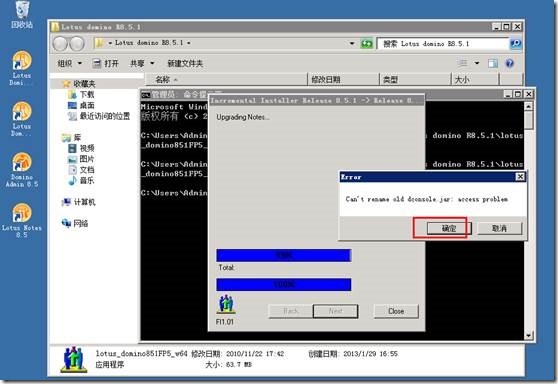Viewport: 558px width, 384px height.
Task: Click New folder (新建文件夹) toolbar button
Action: click(x=185, y=63)
